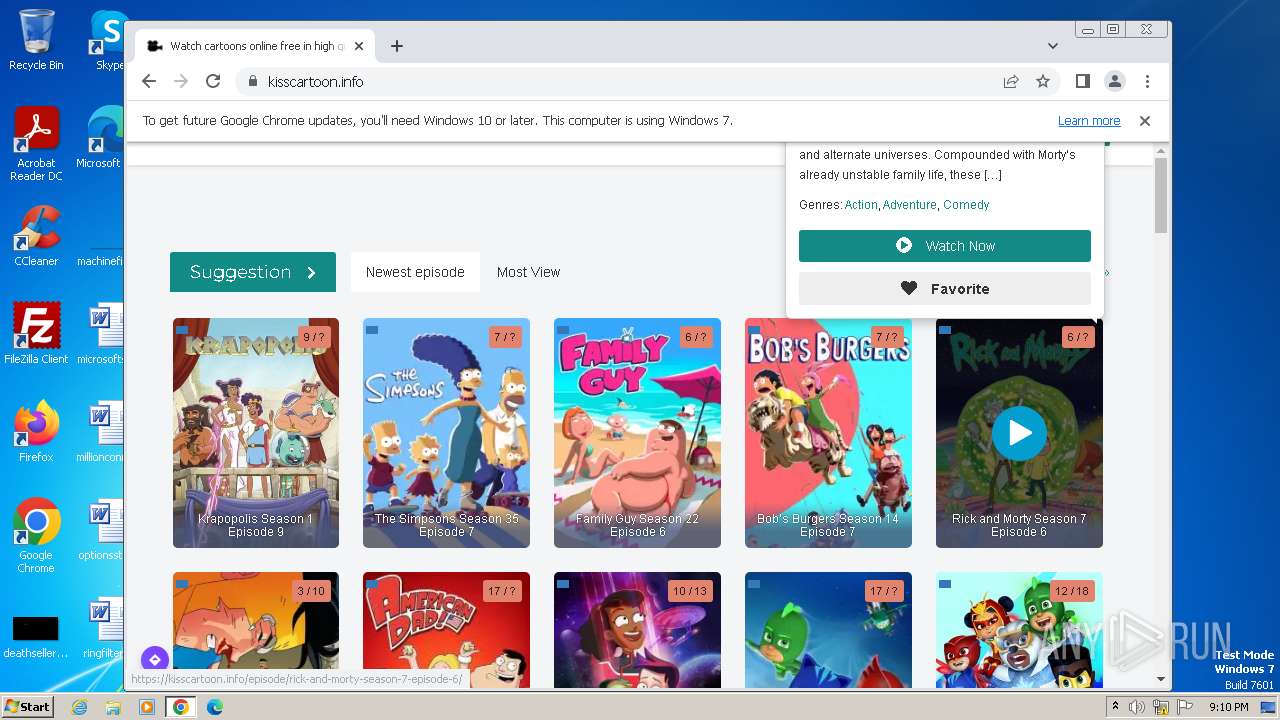Click the Suggestion button

coord(253,272)
